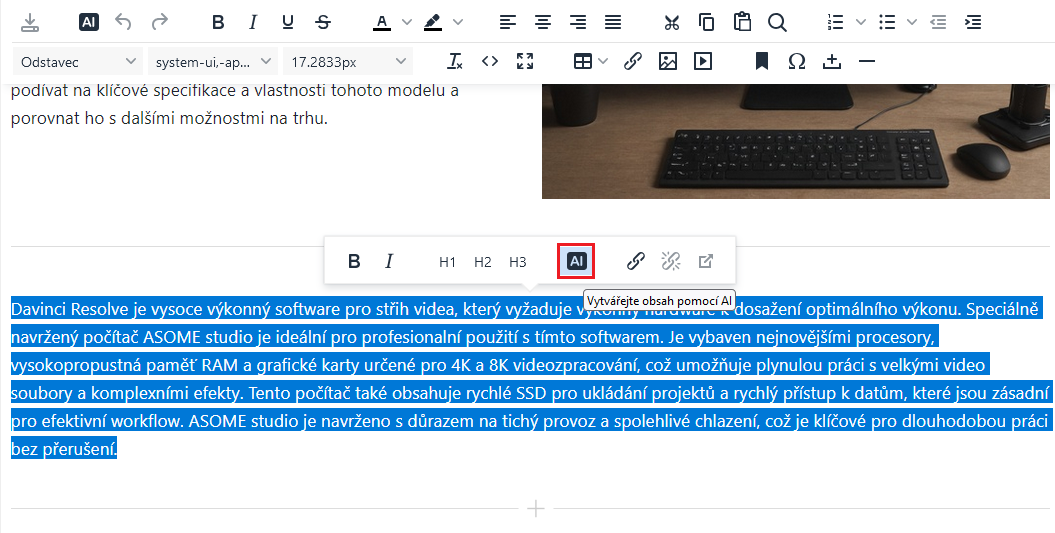This screenshot has height=533, width=1055.
Task: Toggle underline formatting
Action: click(288, 22)
